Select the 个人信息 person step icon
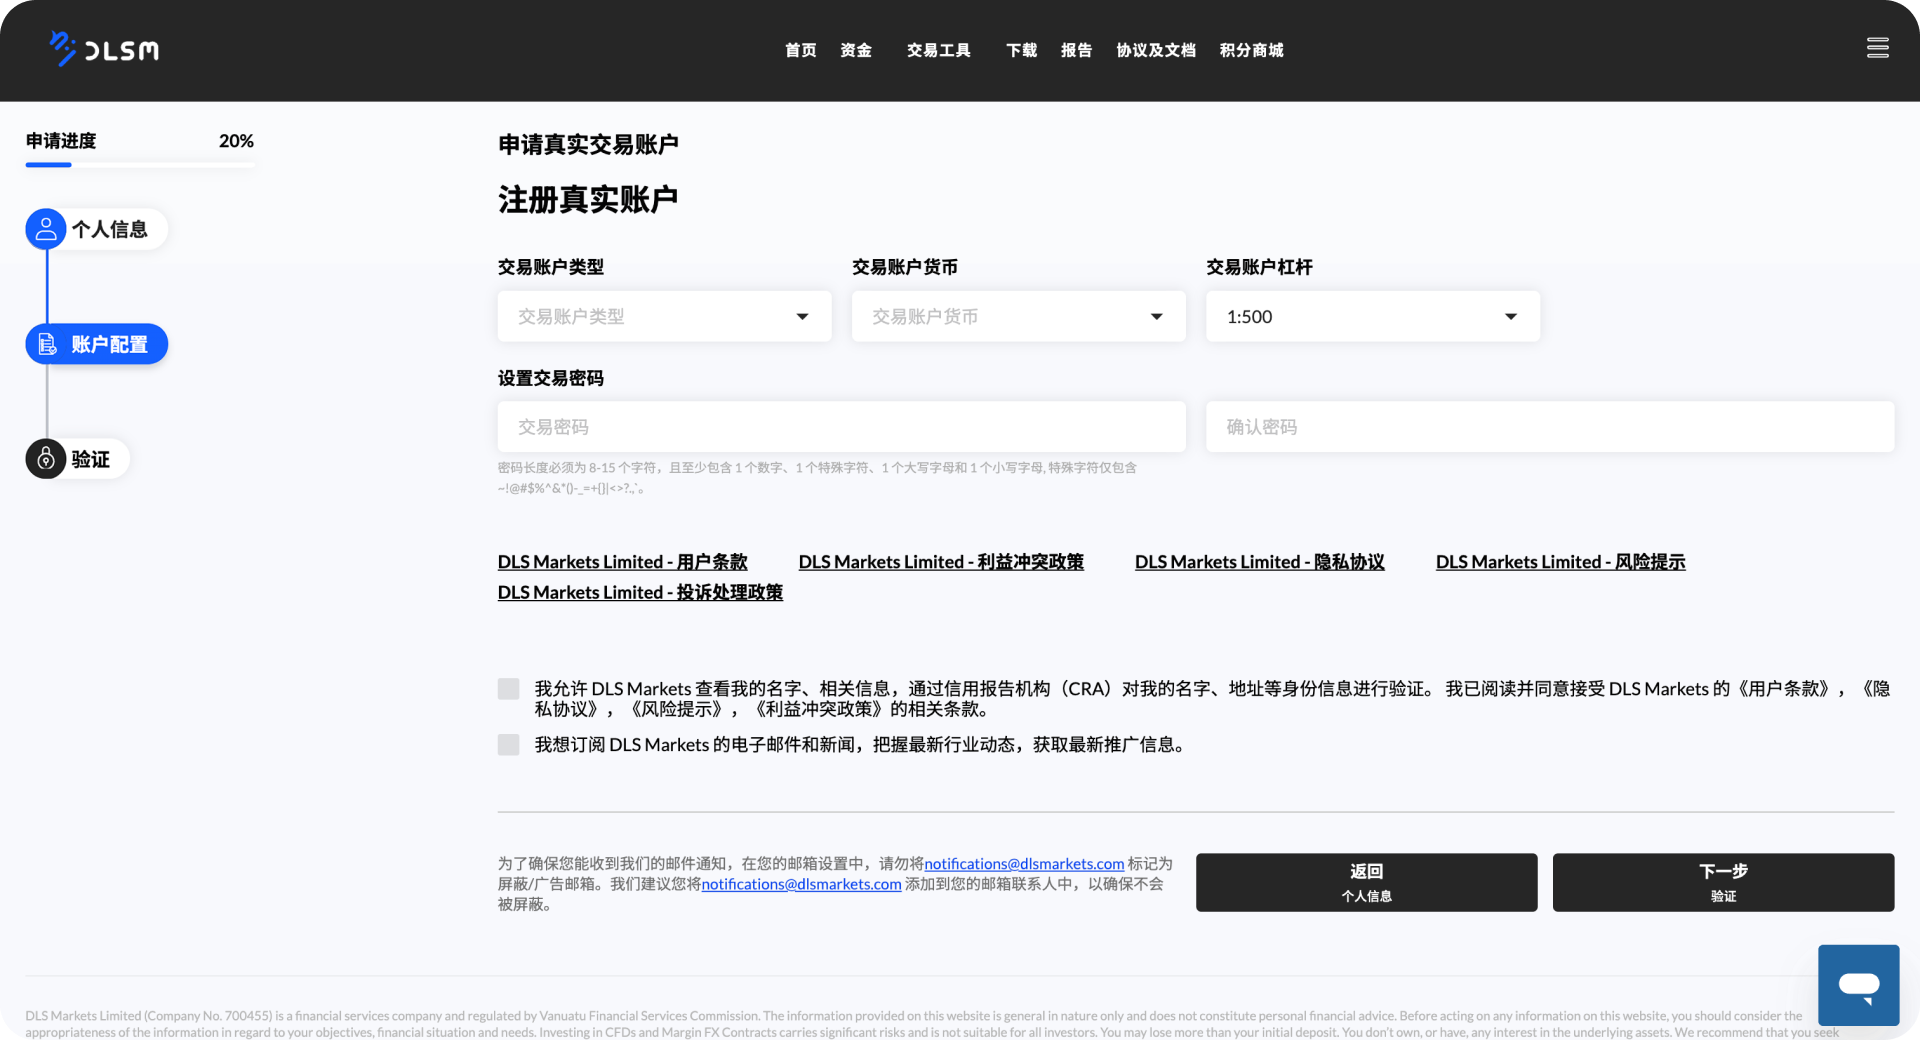This screenshot has width=1920, height=1040. point(45,228)
